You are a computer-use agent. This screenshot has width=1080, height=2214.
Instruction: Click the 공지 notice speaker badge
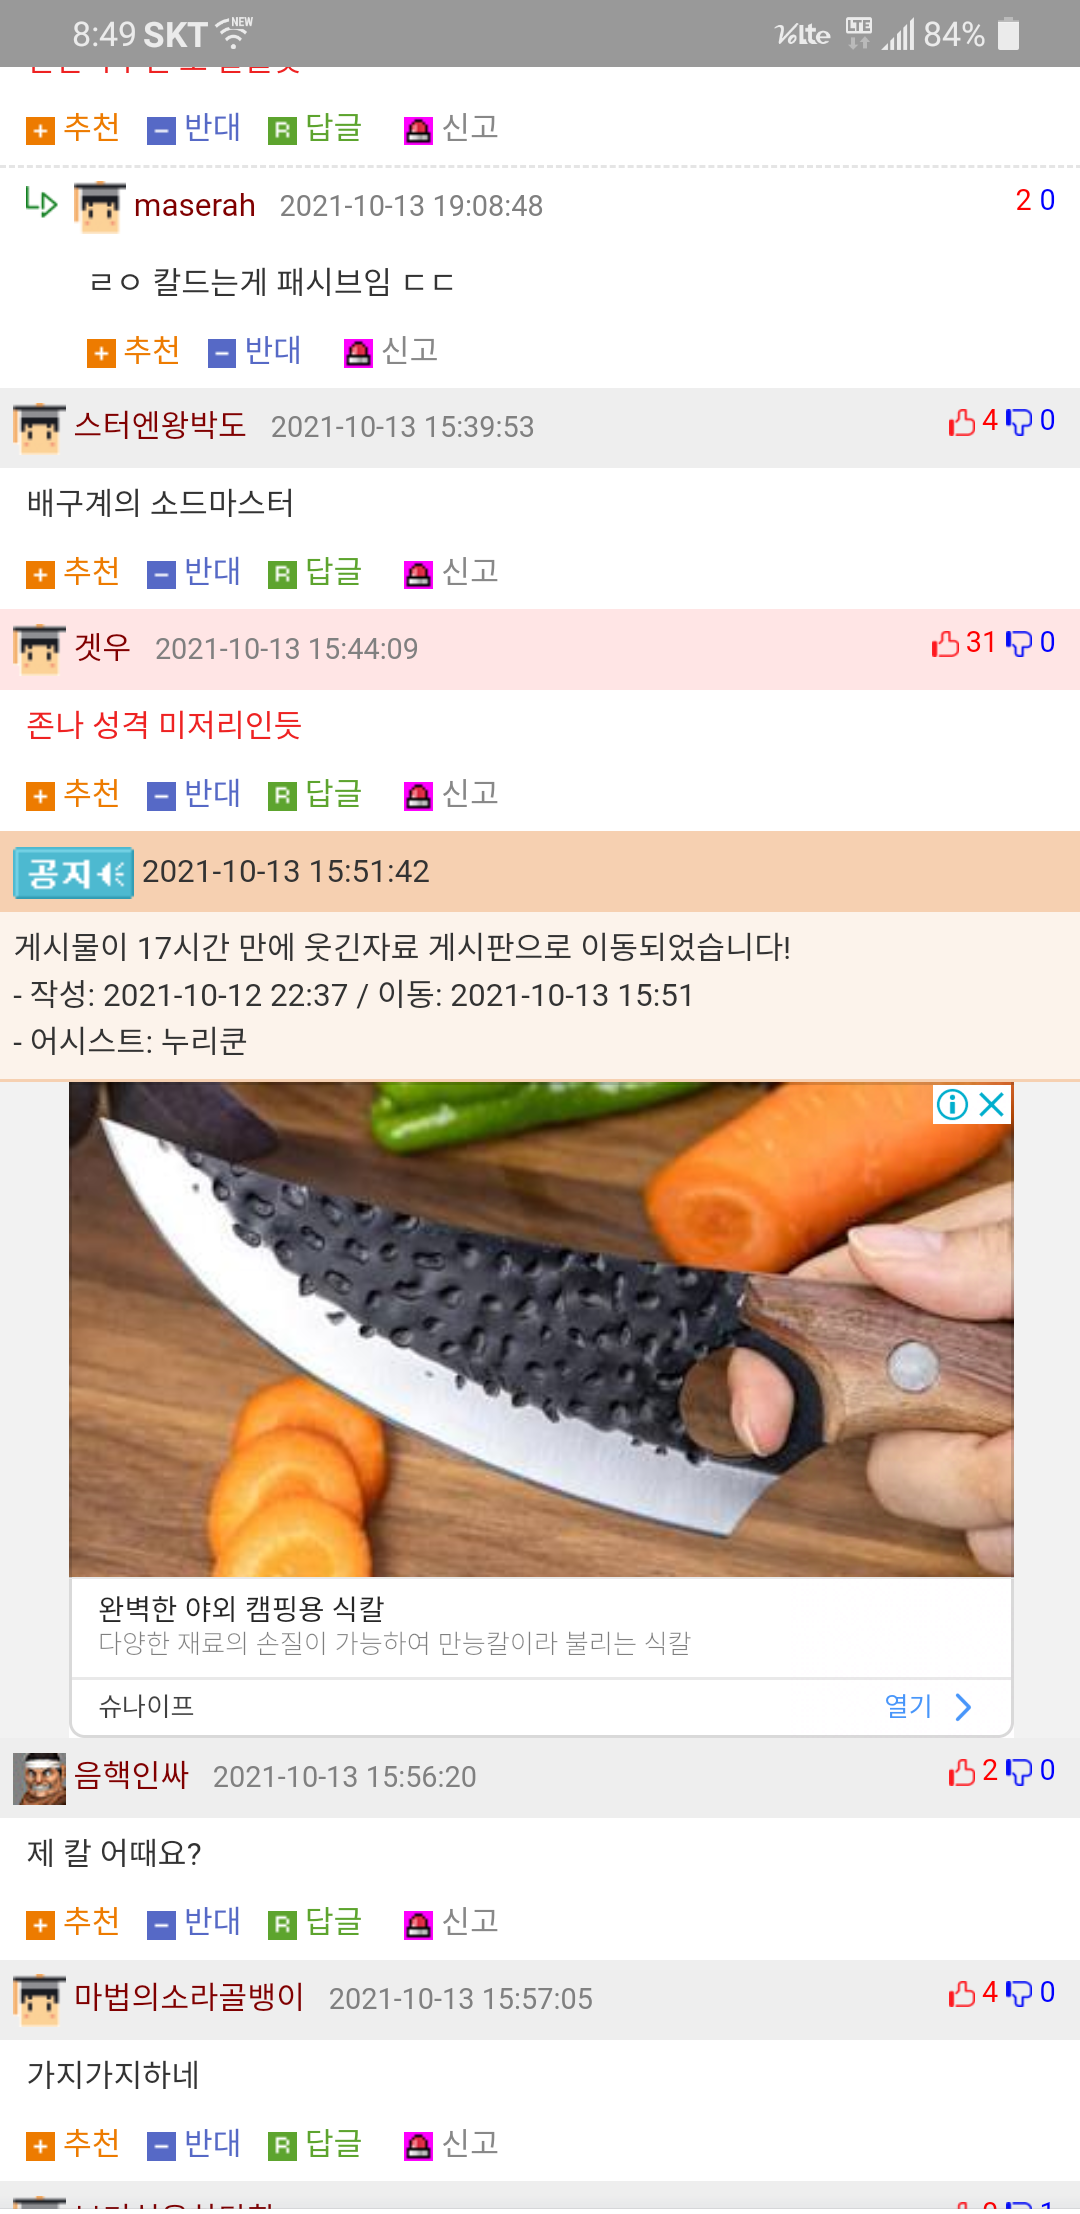(x=74, y=873)
